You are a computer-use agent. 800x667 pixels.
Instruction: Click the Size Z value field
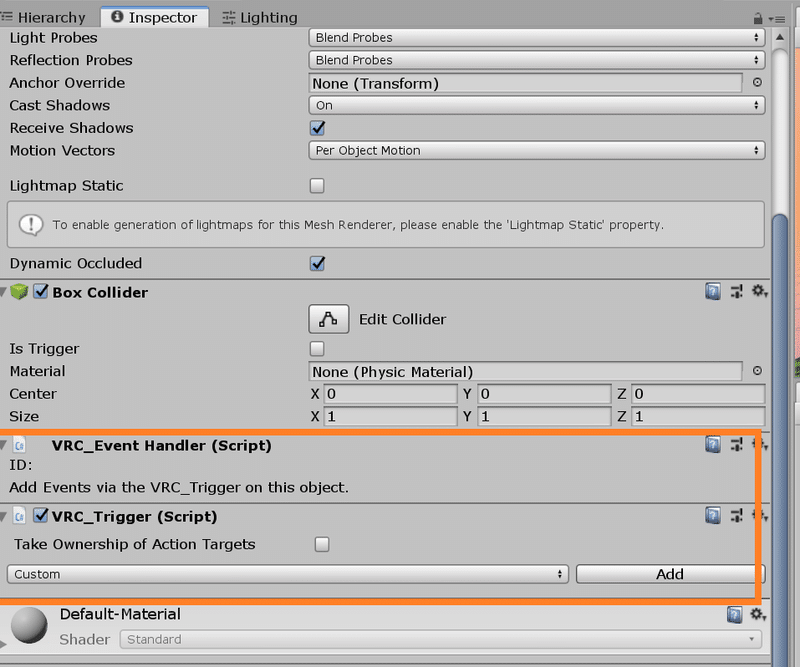[698, 416]
